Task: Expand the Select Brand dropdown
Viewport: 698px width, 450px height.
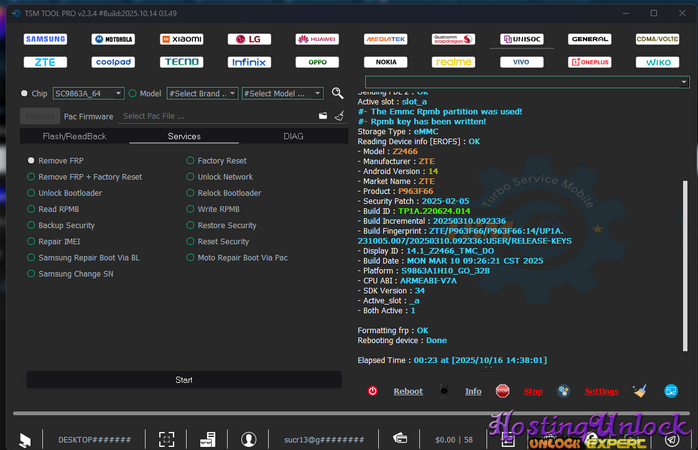Action: point(202,93)
